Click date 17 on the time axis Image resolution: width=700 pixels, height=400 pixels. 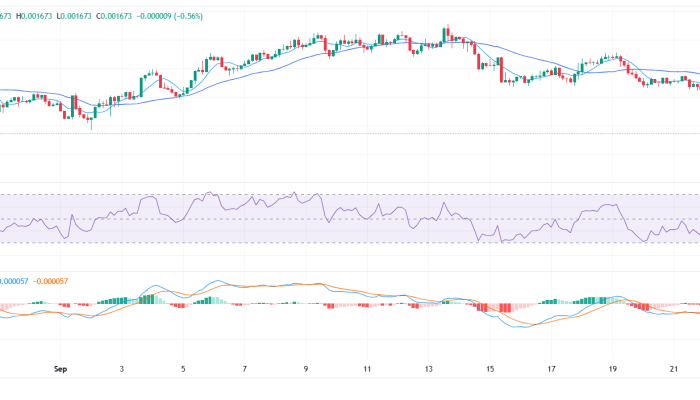pos(551,369)
